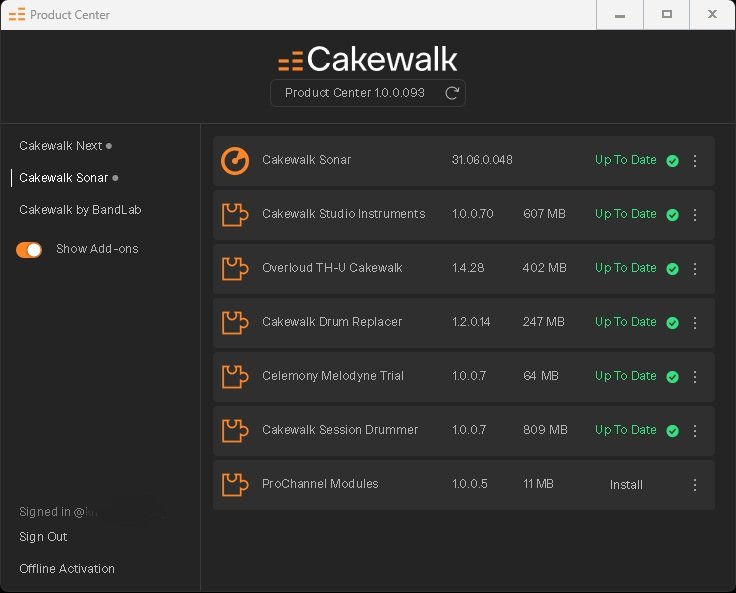Click the puzzle icon for Cakewalk Session Drummer
736x593 pixels.
click(x=235, y=431)
